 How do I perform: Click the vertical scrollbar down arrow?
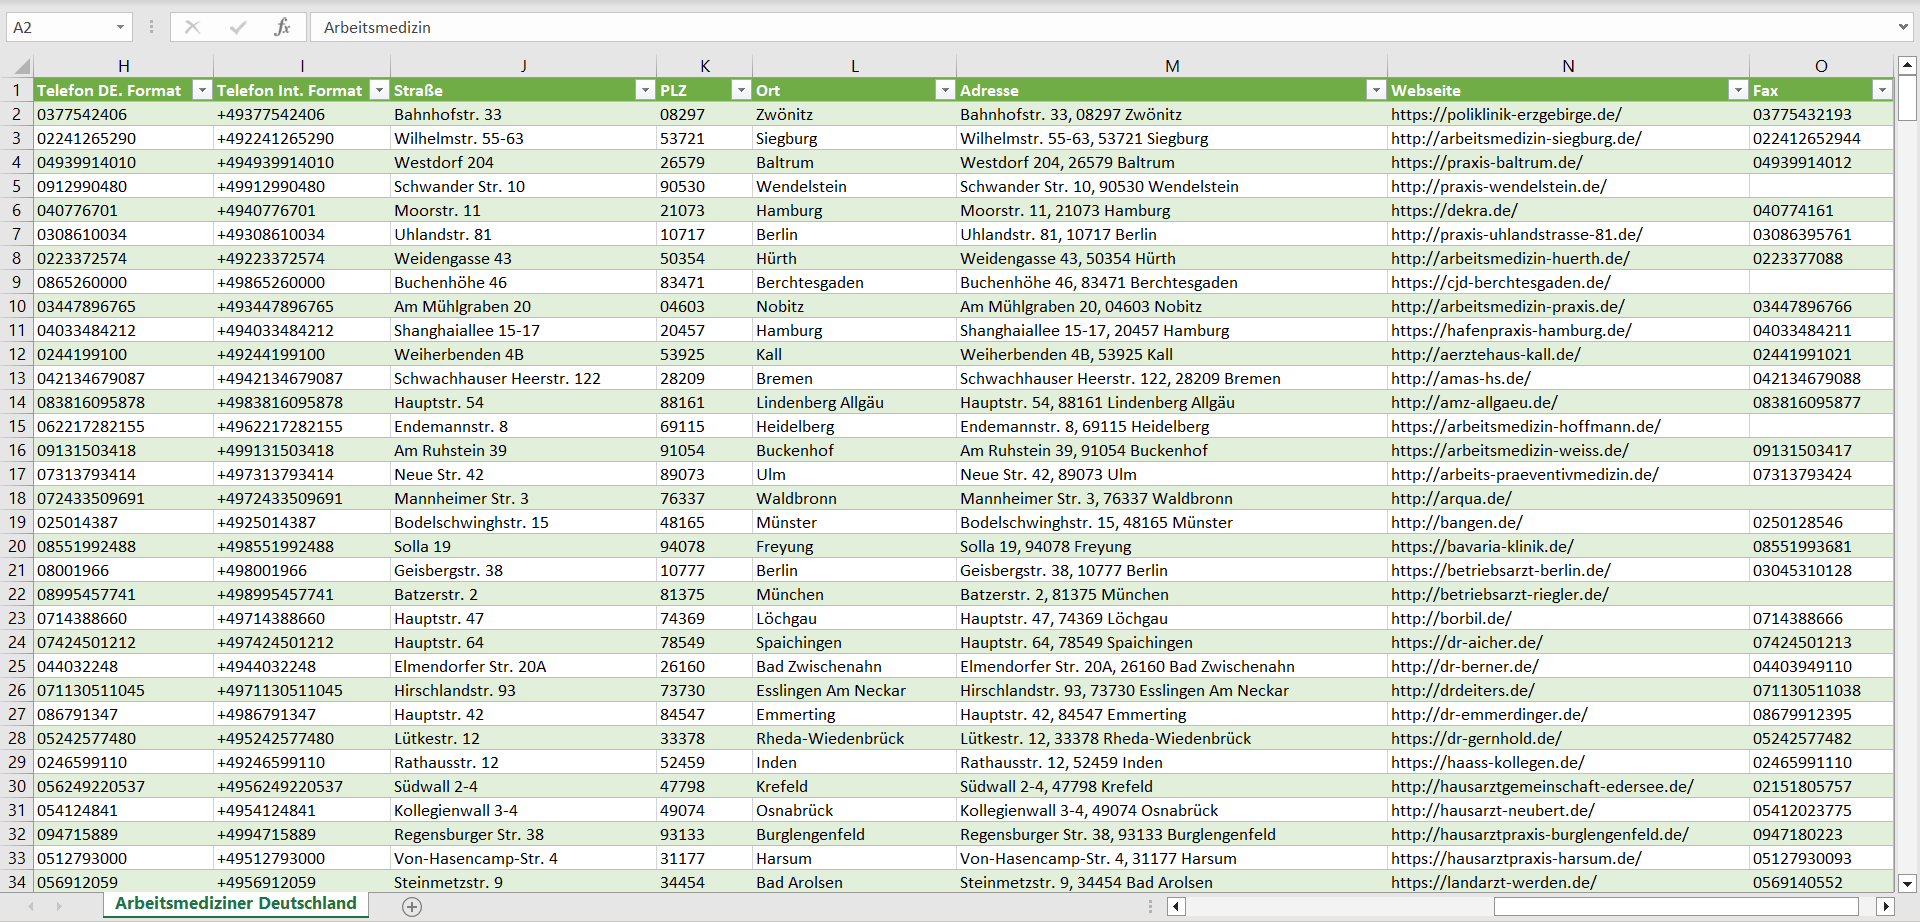1907,883
